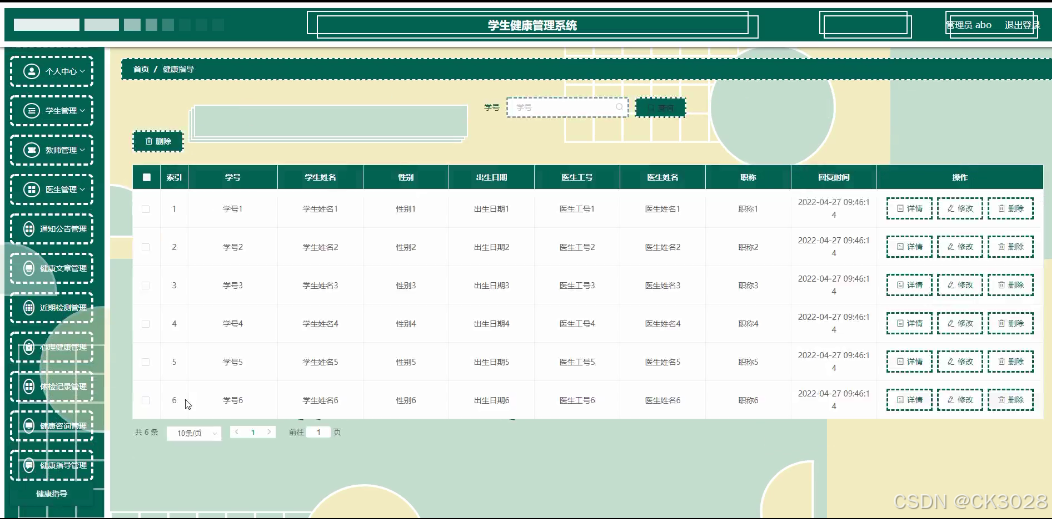Expand the 个人中心 chevron
The image size is (1052, 519).
click(x=83, y=71)
